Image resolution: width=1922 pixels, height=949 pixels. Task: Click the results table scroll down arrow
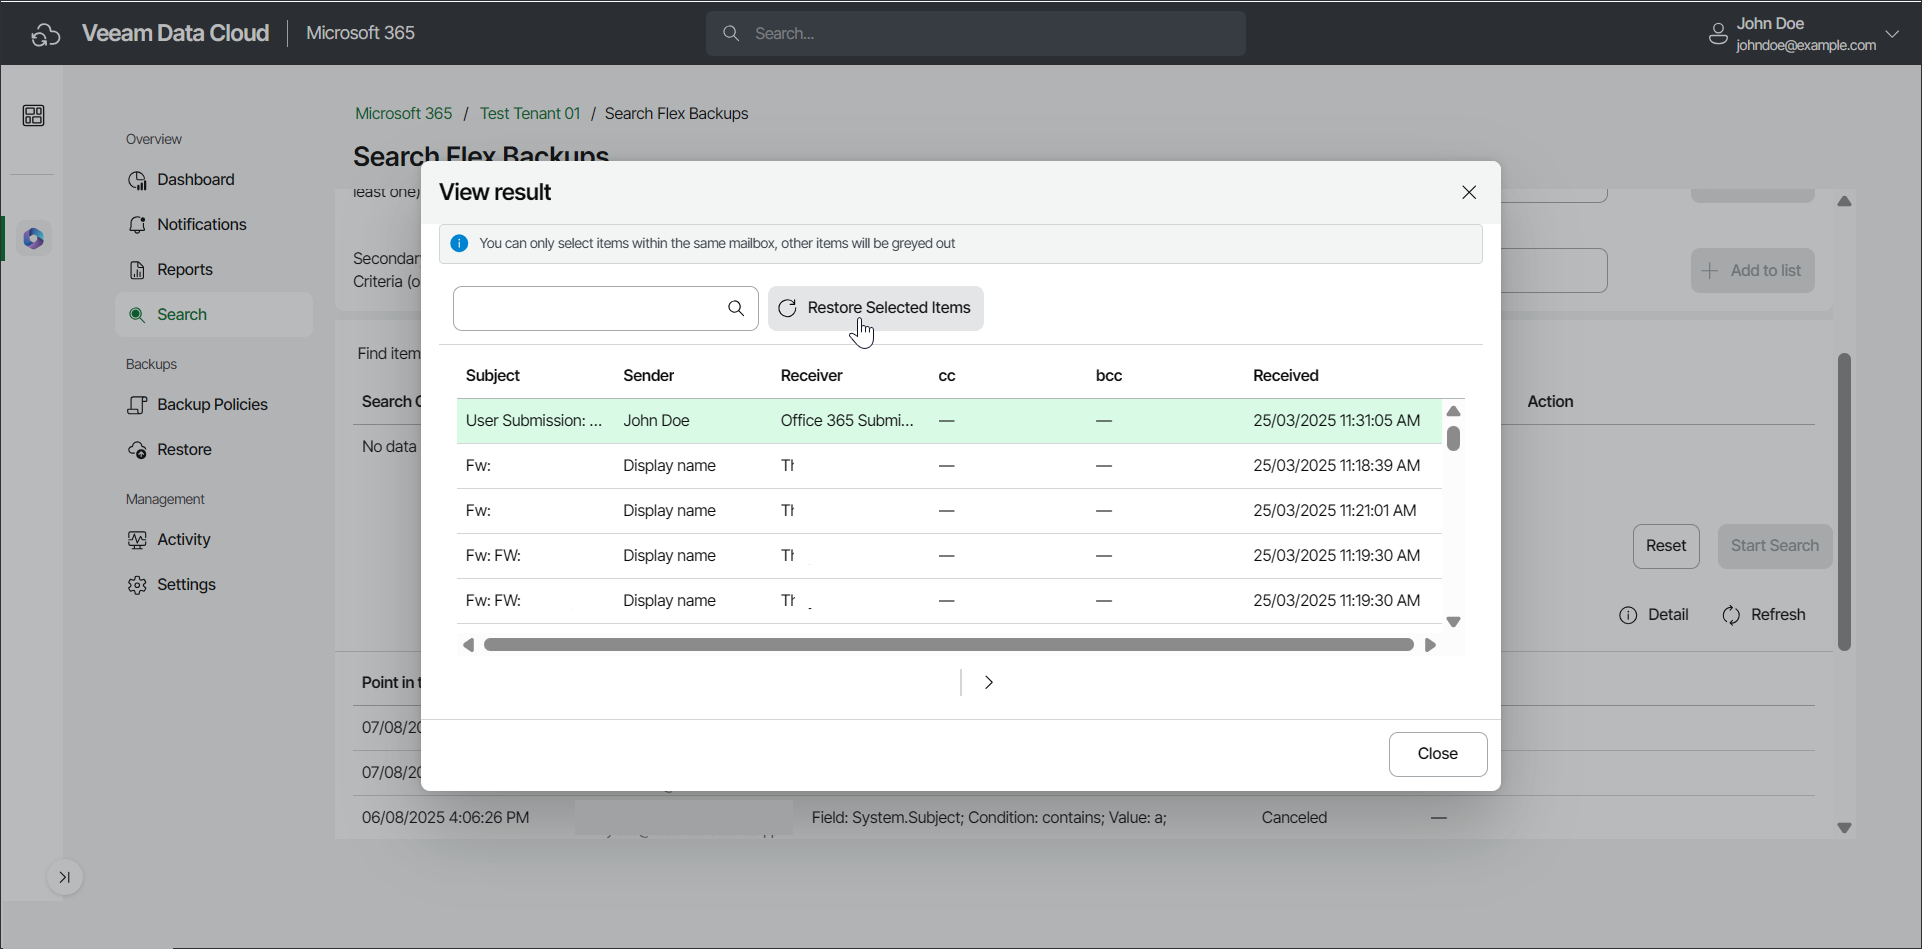click(x=1454, y=622)
